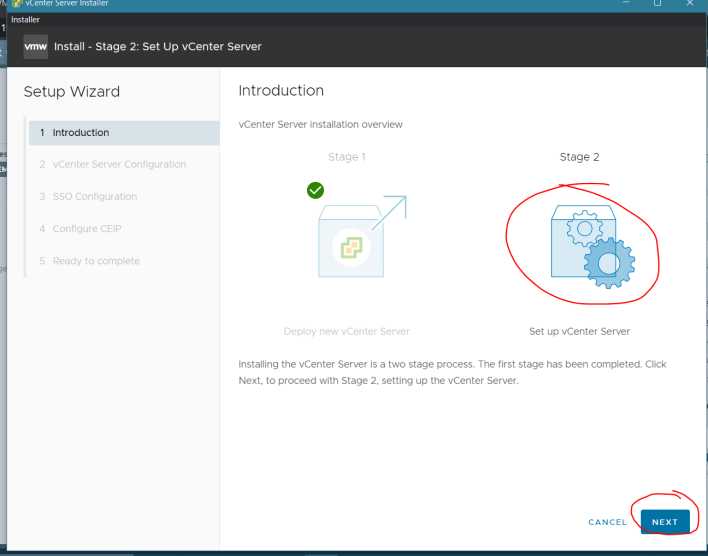Screen dimensions: 708x556
Task: Click Install - Stage 2 header title
Action: pos(158,47)
